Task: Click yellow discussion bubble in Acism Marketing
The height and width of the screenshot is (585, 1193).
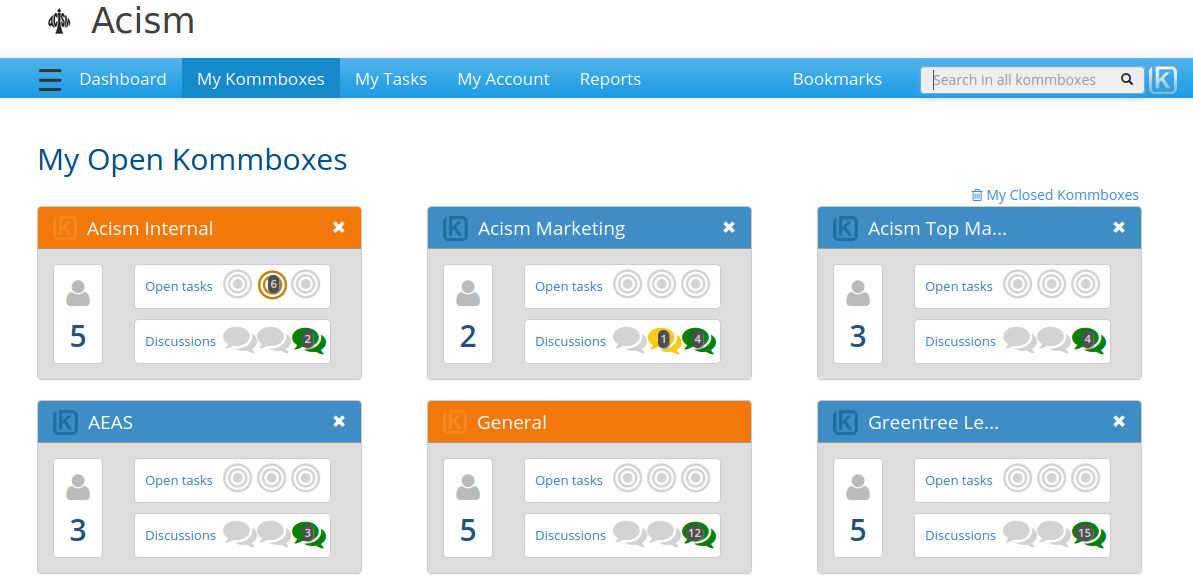Action: click(x=663, y=340)
